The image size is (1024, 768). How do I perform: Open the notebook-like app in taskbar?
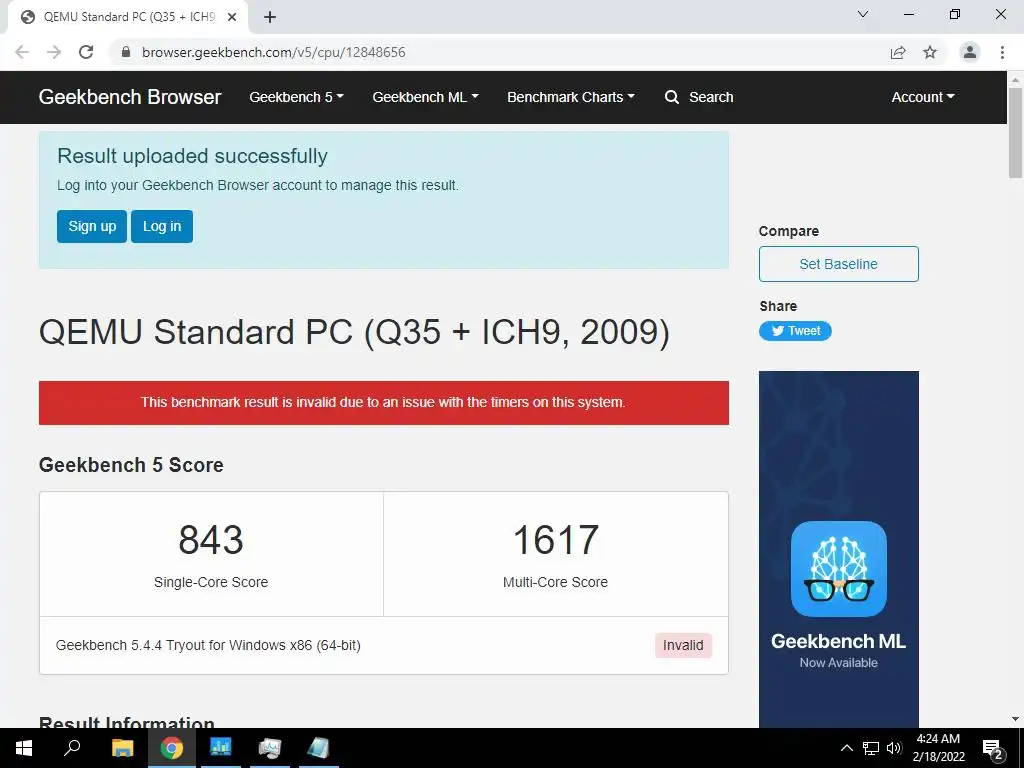coord(318,748)
